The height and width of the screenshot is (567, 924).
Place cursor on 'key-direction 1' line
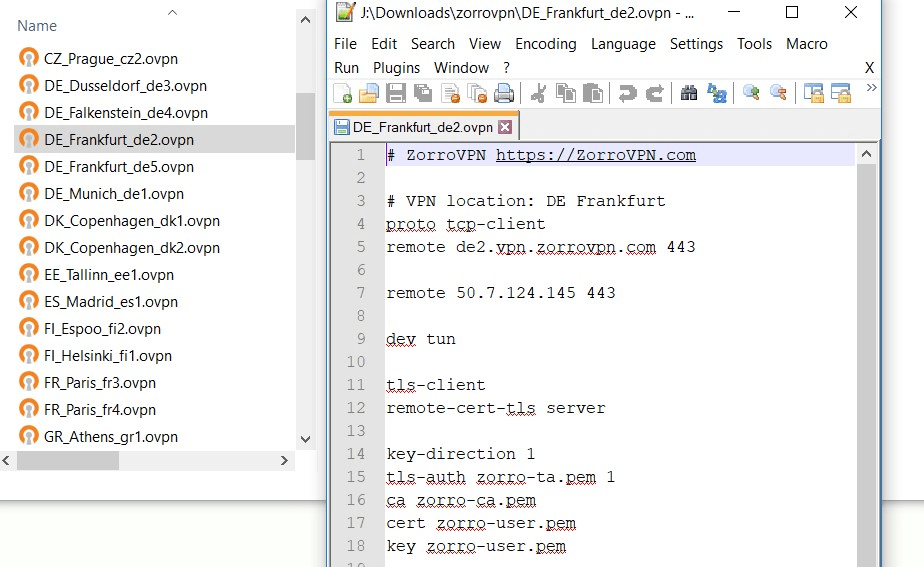pyautogui.click(x=461, y=454)
